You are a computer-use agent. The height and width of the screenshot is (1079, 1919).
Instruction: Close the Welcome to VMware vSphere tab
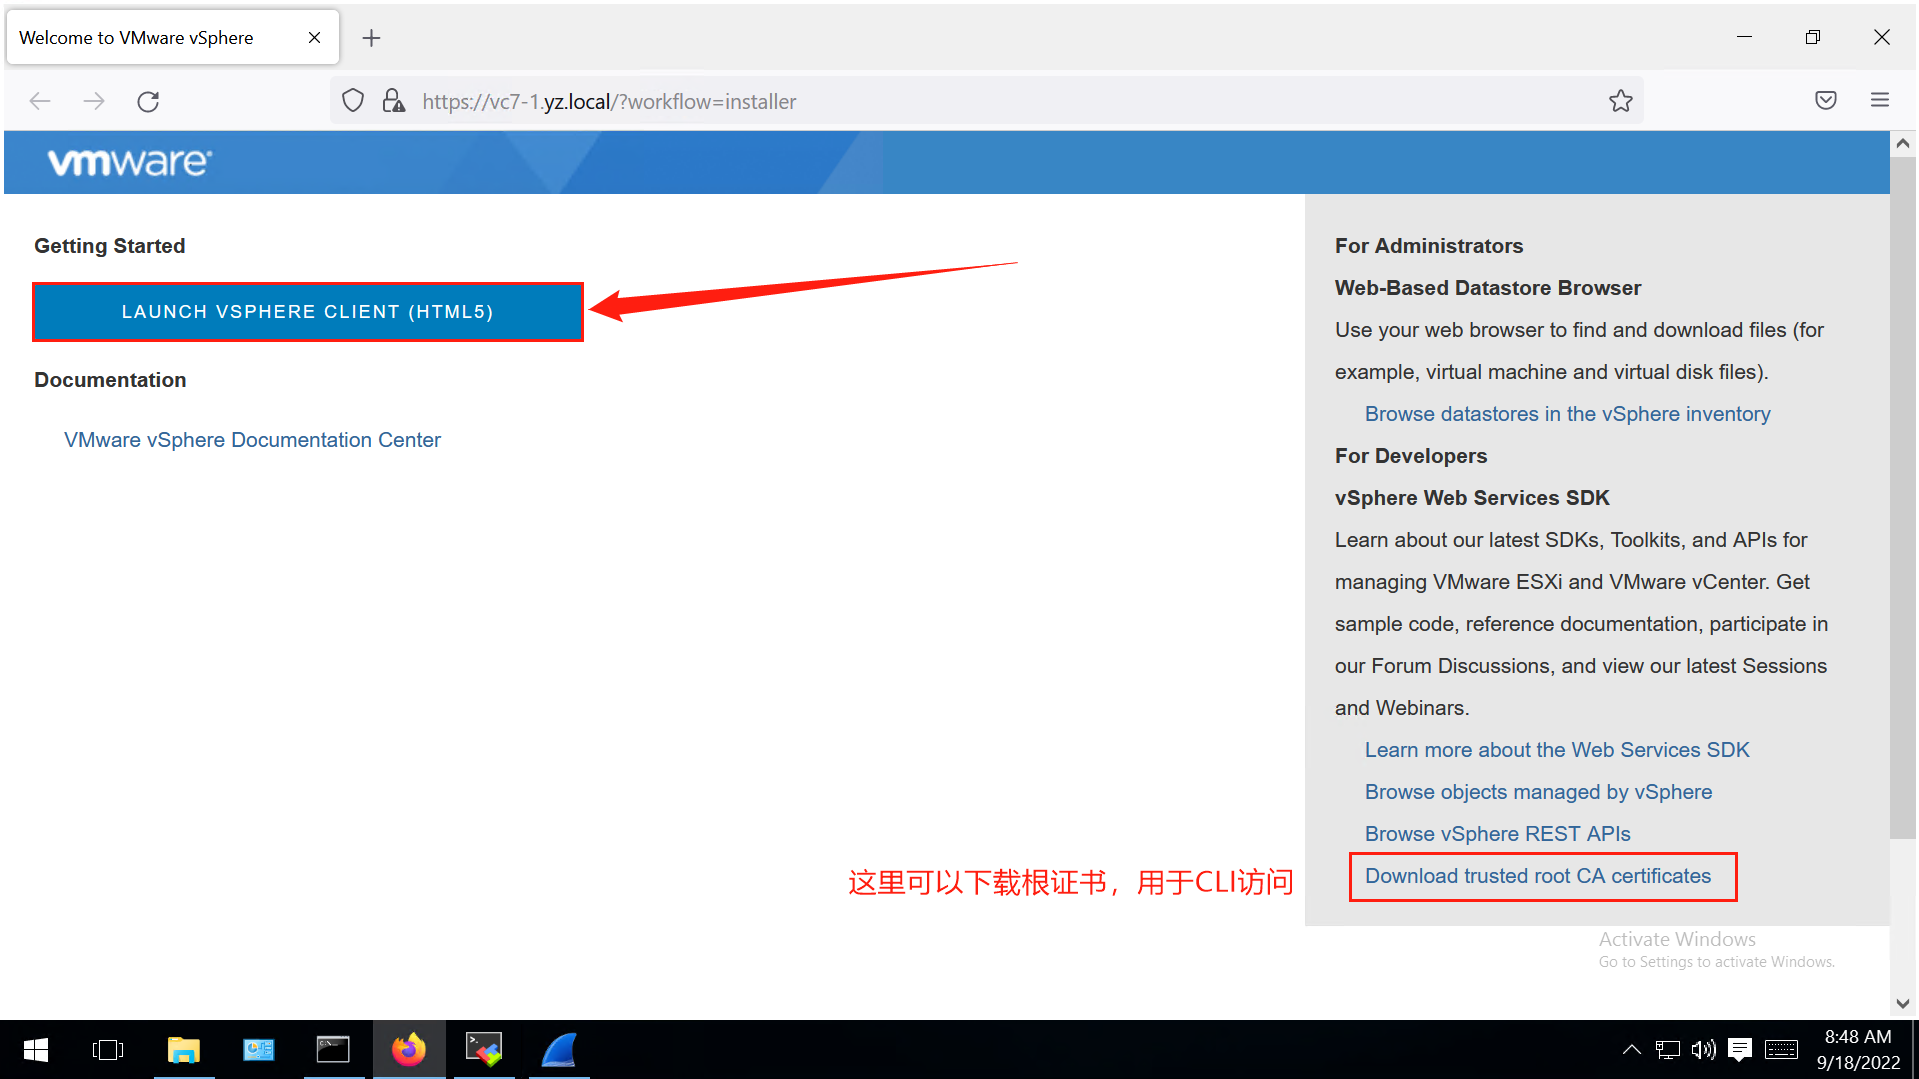[x=314, y=38]
